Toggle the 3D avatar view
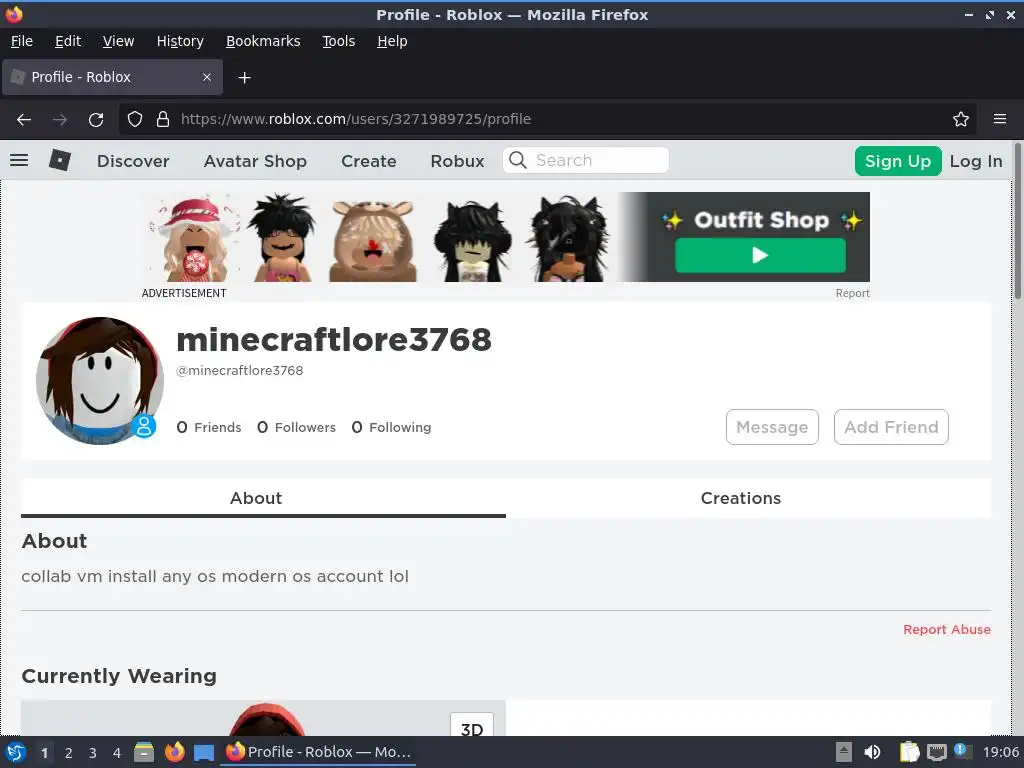Viewport: 1024px width, 768px height. [x=472, y=725]
